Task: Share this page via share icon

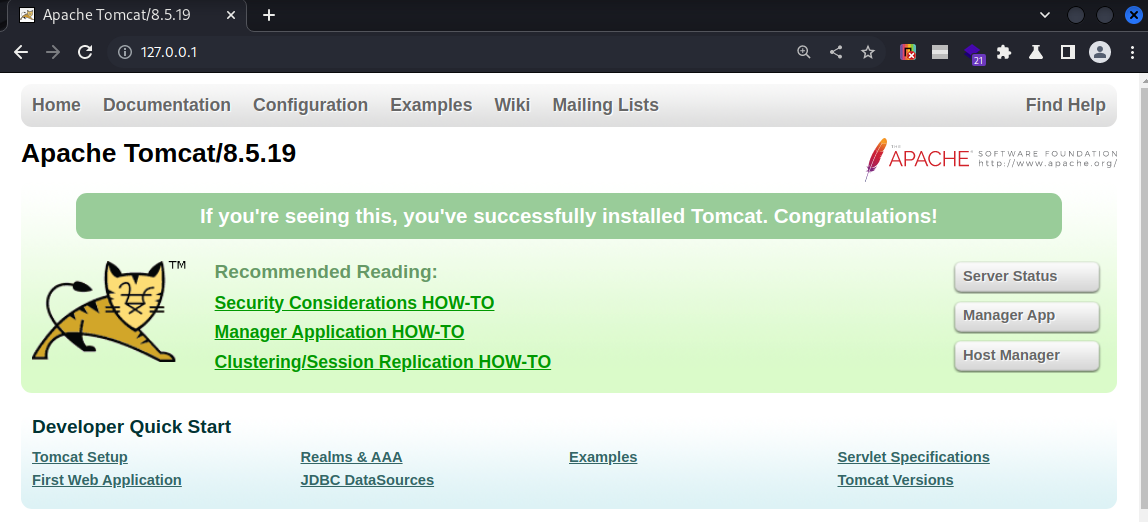Action: tap(835, 52)
